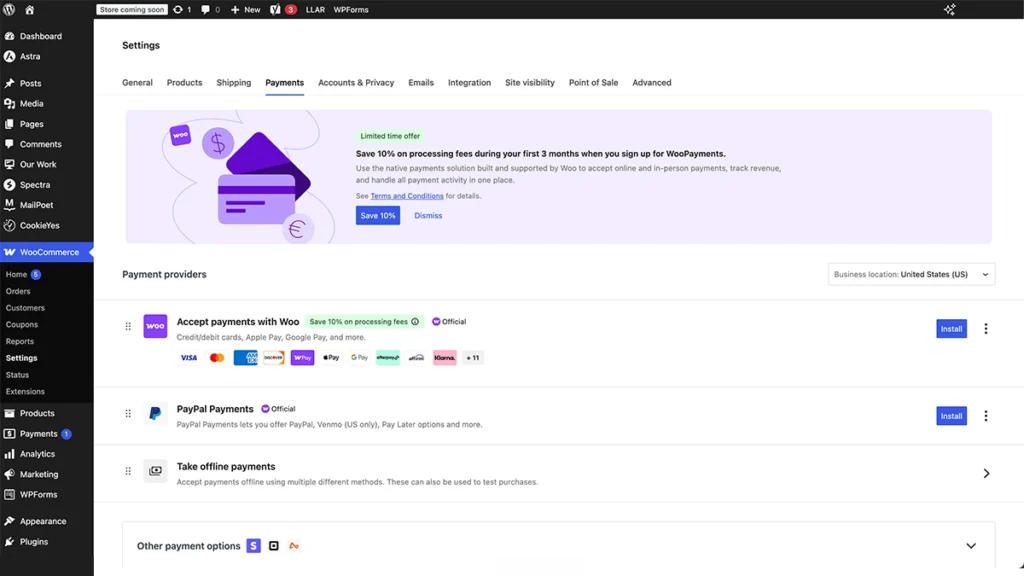1024x576 pixels.
Task: Open sidebar Payments with 1 notification
Action: coord(46,434)
